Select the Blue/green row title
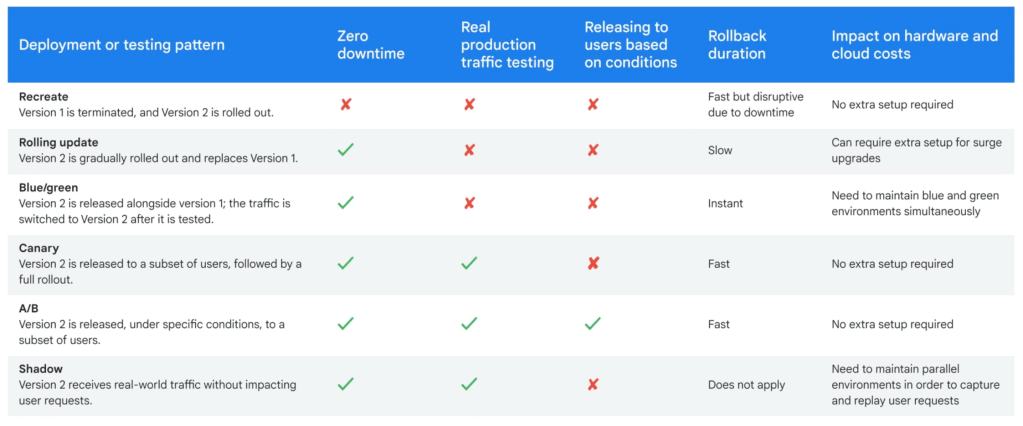 pos(48,187)
